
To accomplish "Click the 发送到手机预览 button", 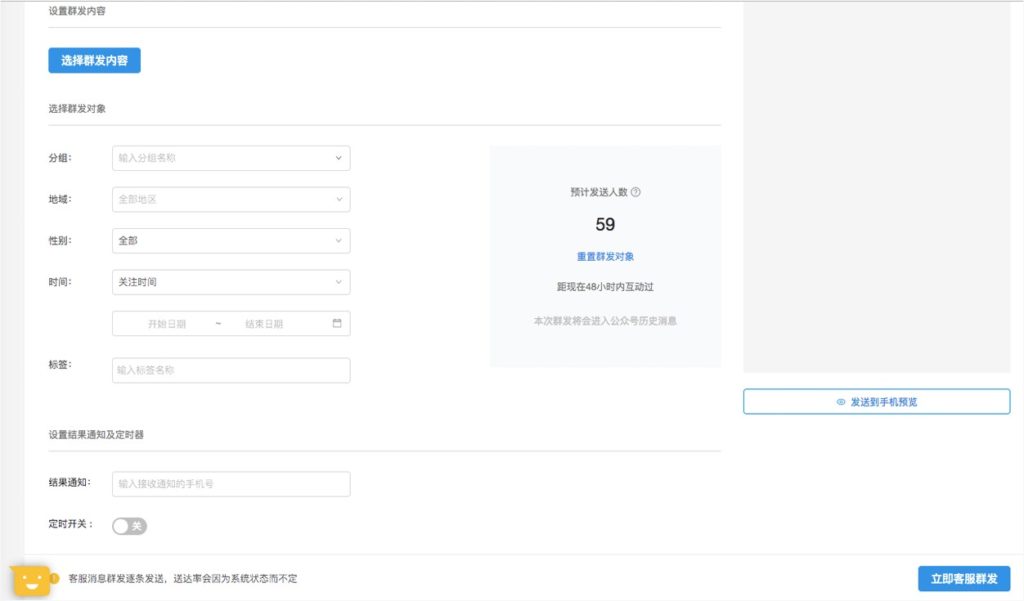I will [876, 402].
